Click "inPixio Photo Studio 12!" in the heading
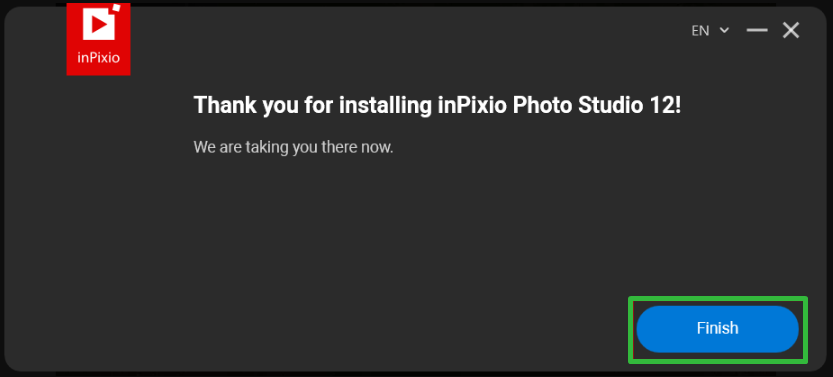The width and height of the screenshot is (833, 377). pos(560,106)
